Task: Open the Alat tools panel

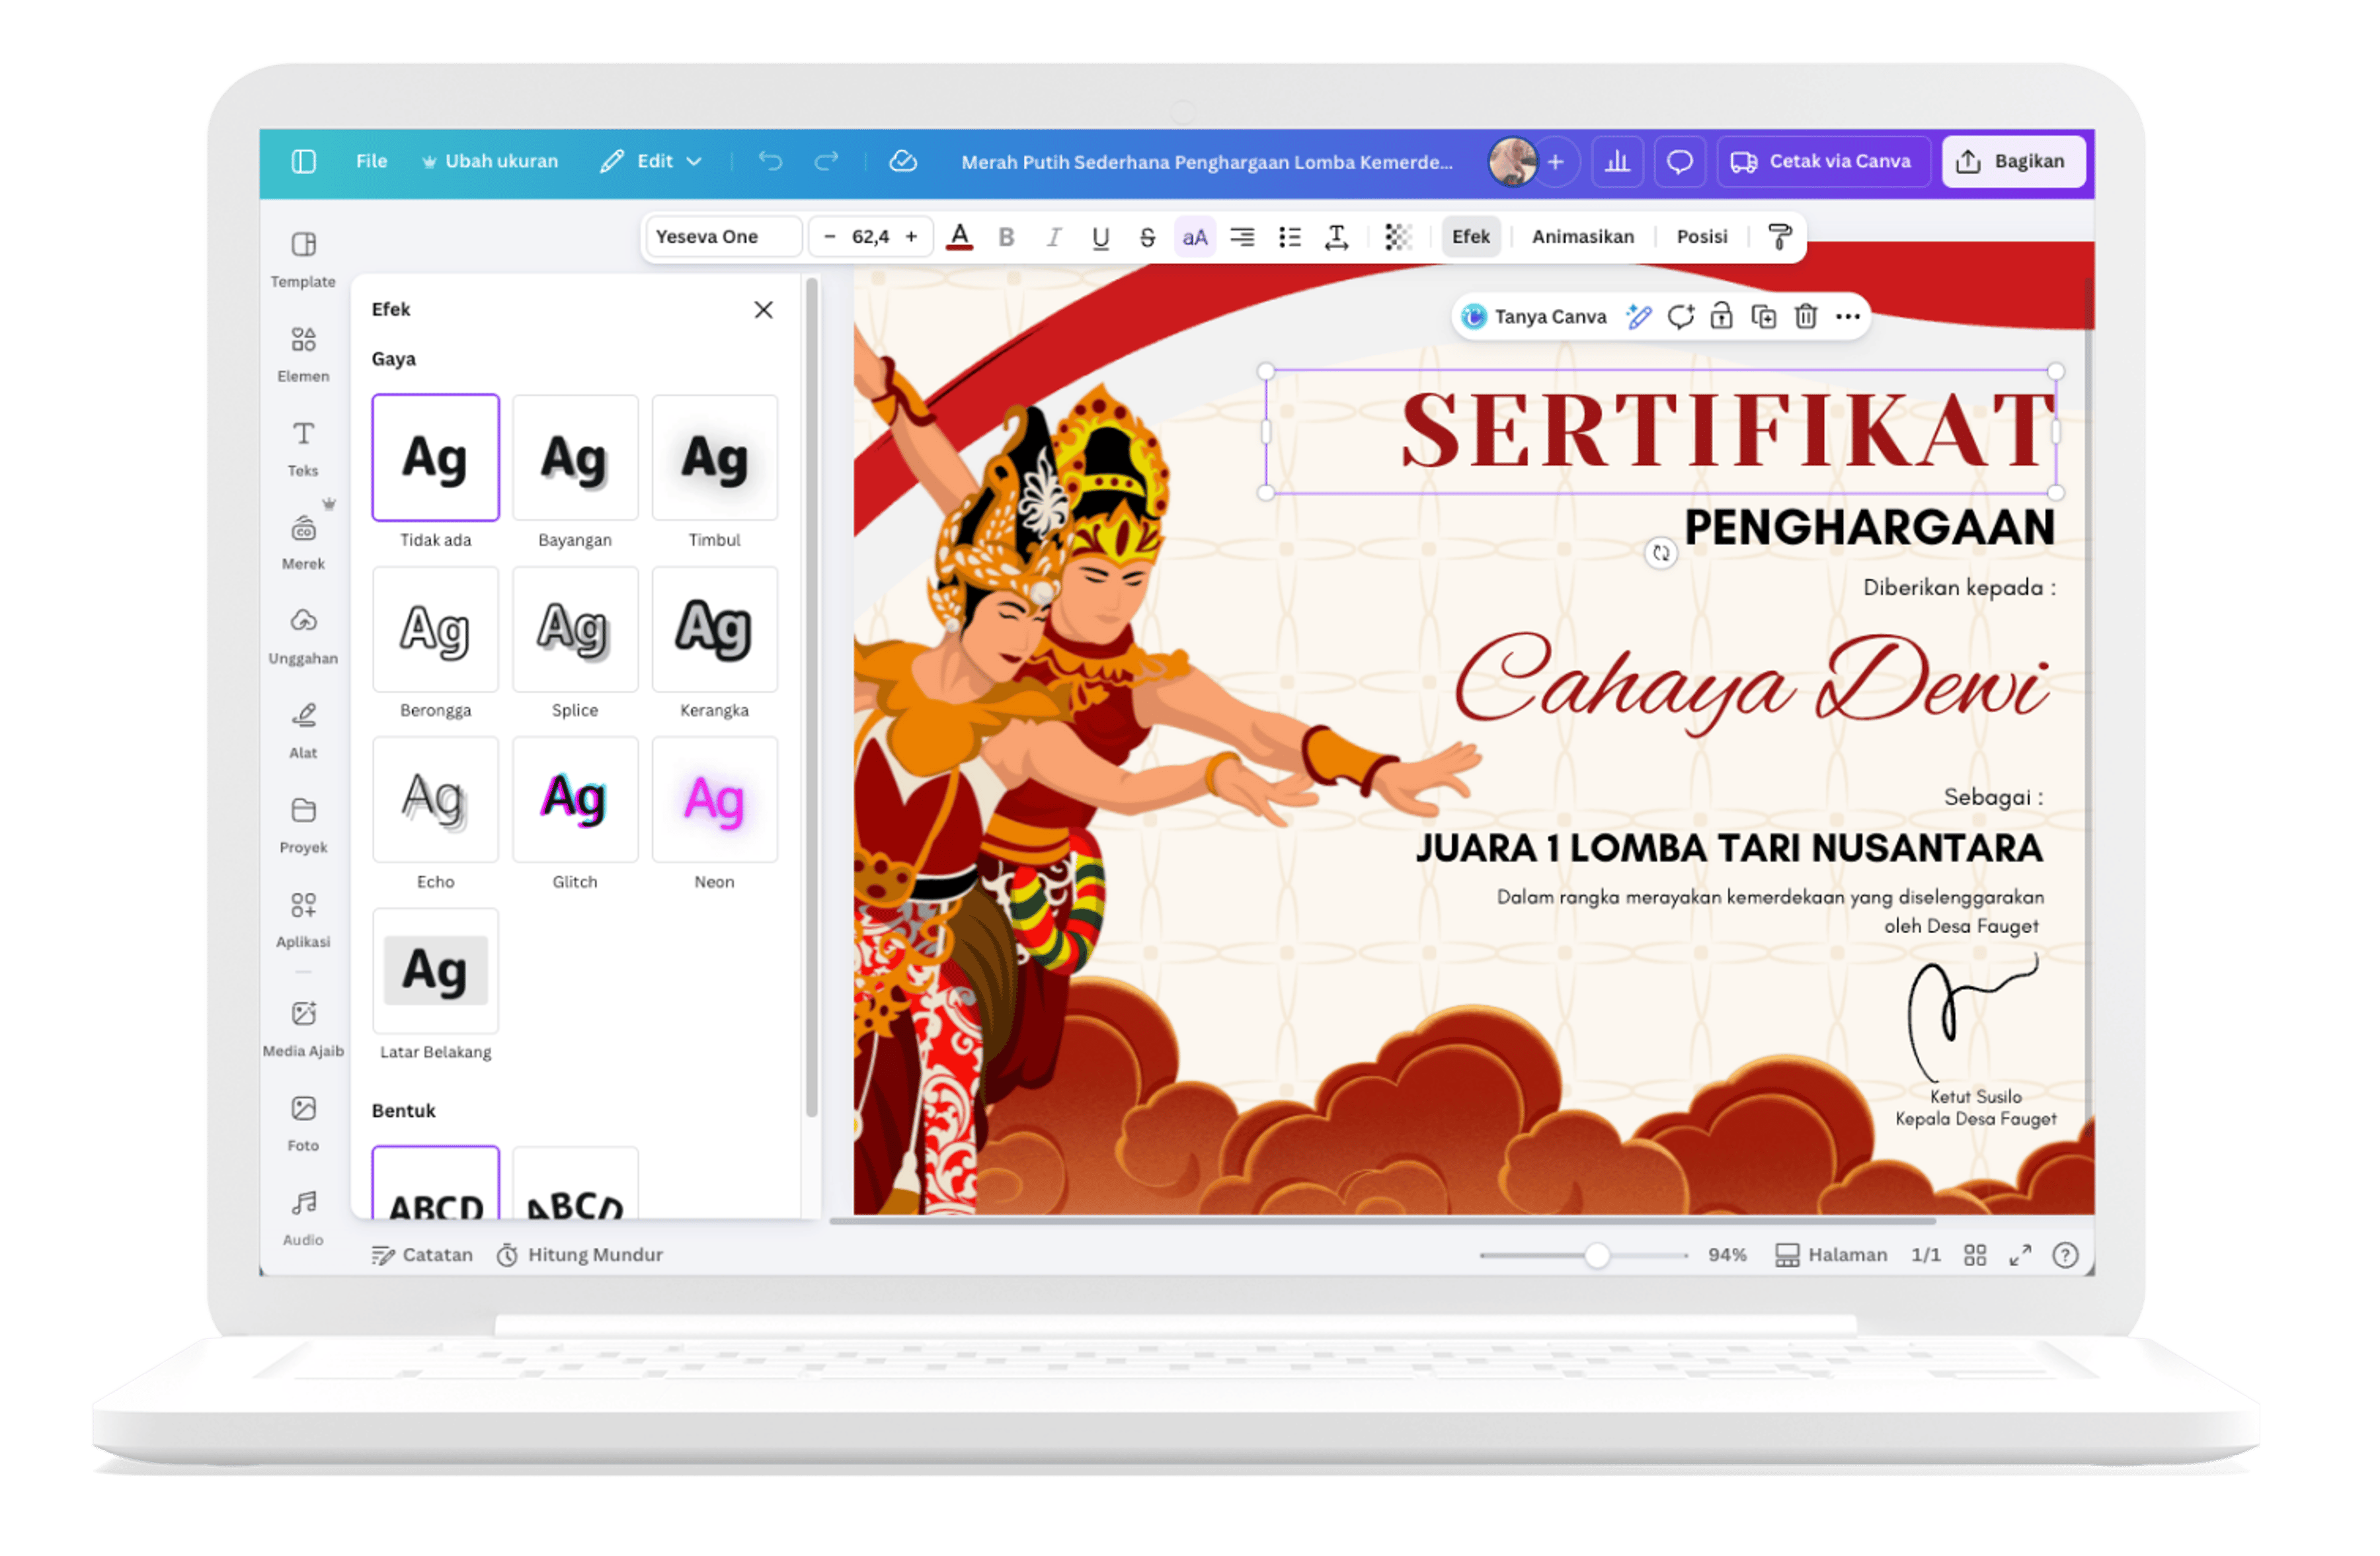Action: click(x=303, y=731)
